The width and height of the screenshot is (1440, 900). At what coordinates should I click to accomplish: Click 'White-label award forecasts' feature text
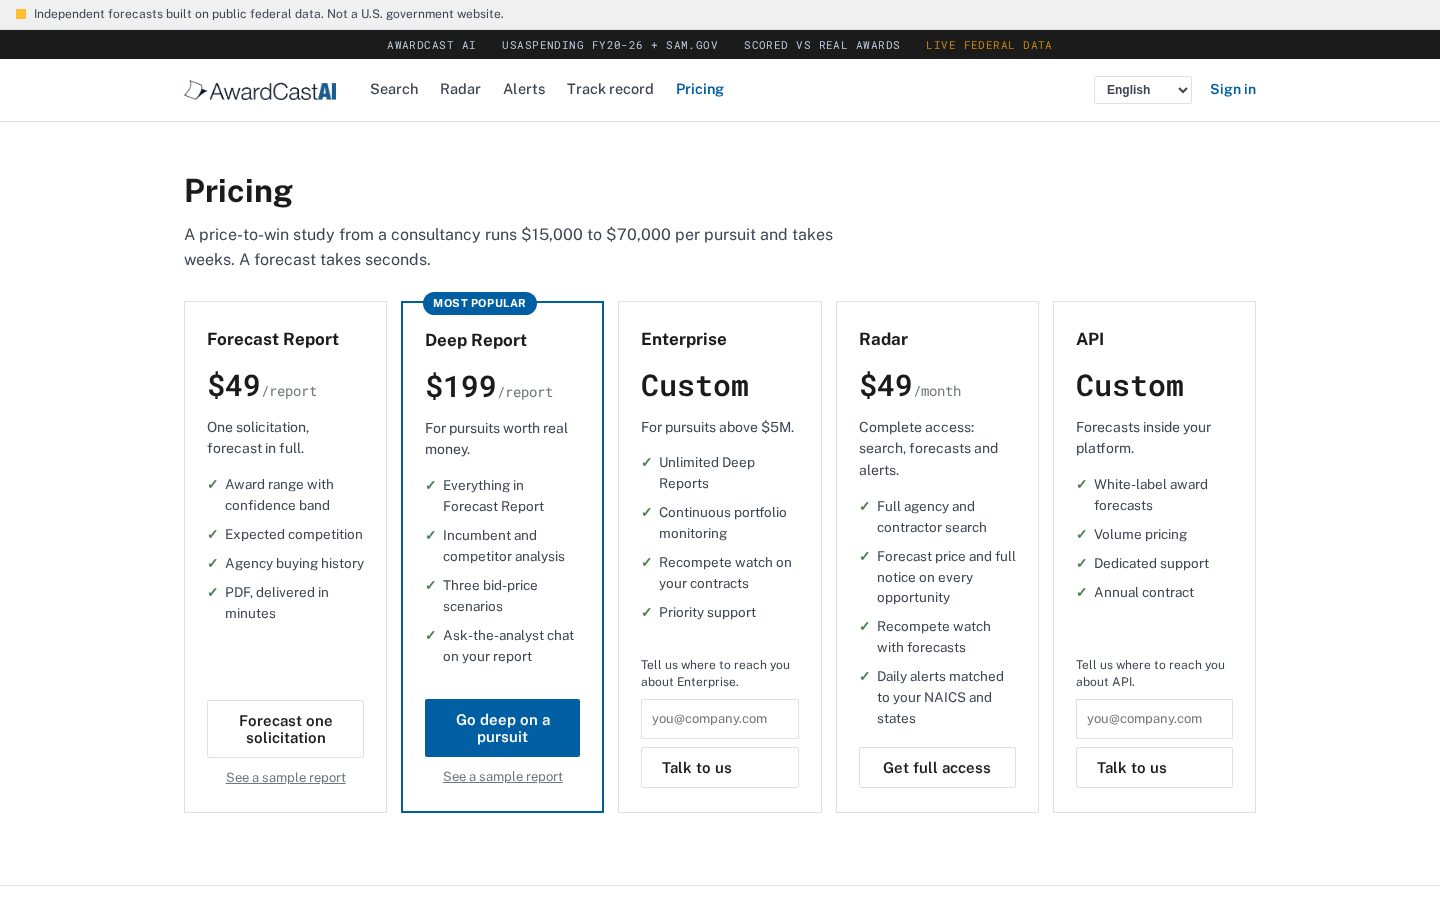coord(1151,495)
